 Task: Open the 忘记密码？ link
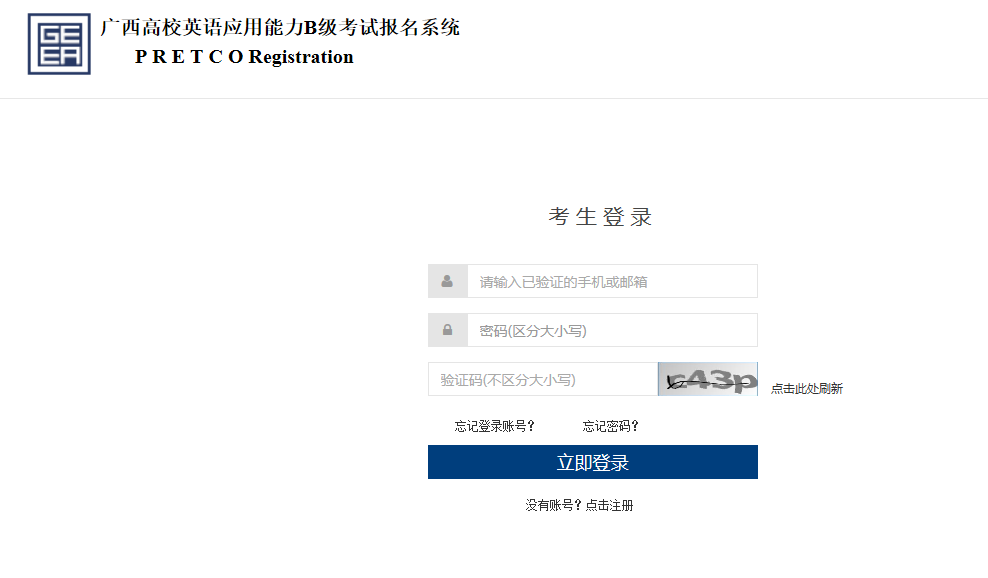point(611,426)
